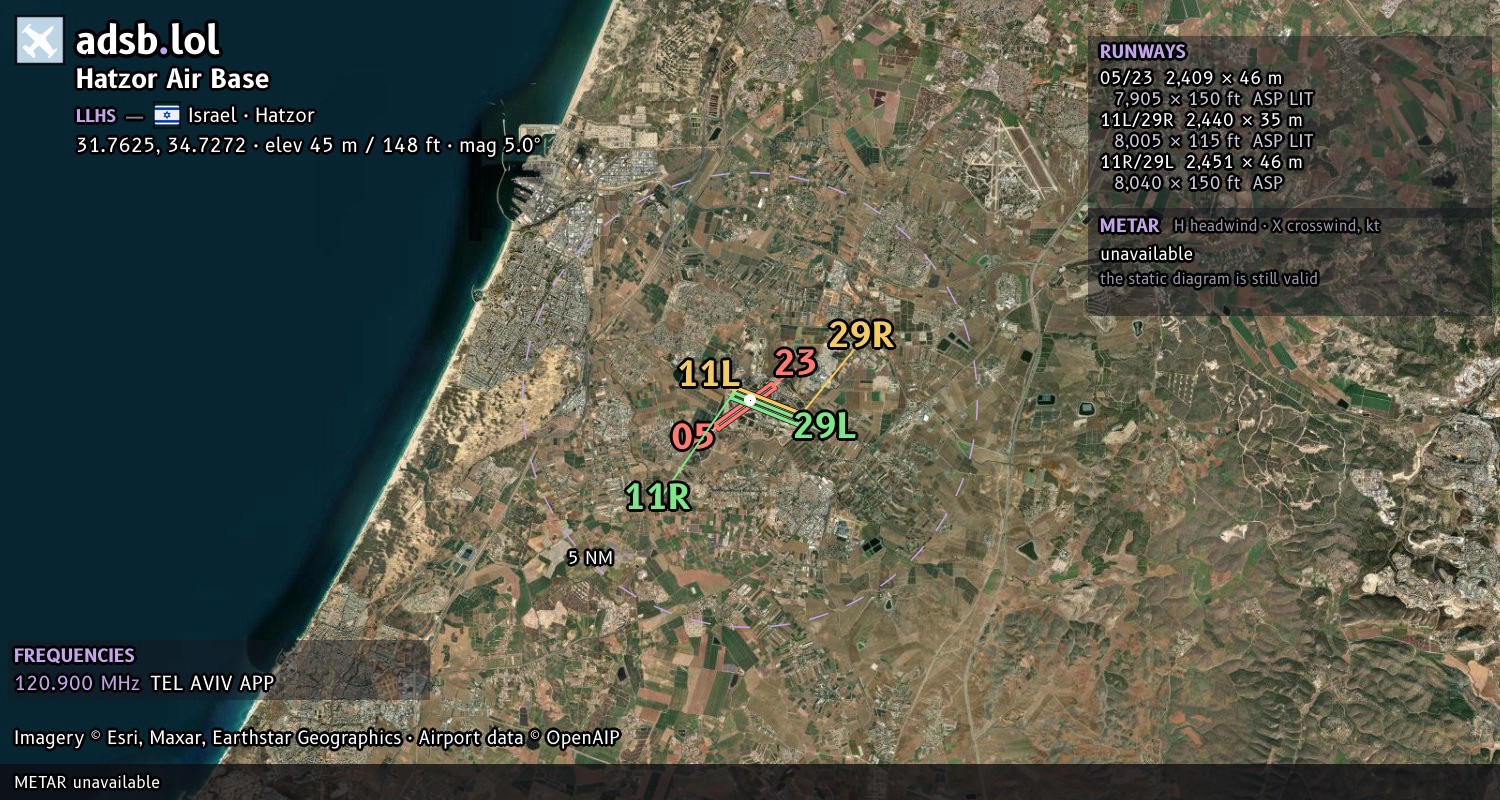Click the 05/23 2,409 × 46 m row
Image resolution: width=1500 pixels, height=800 pixels.
(1190, 77)
